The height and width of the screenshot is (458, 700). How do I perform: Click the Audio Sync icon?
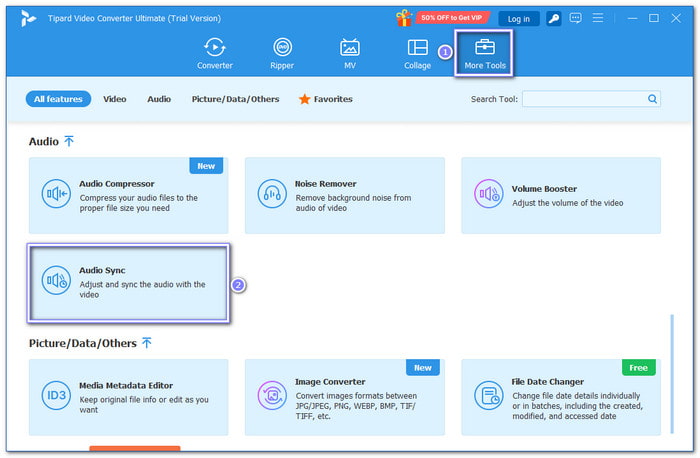pos(56,280)
